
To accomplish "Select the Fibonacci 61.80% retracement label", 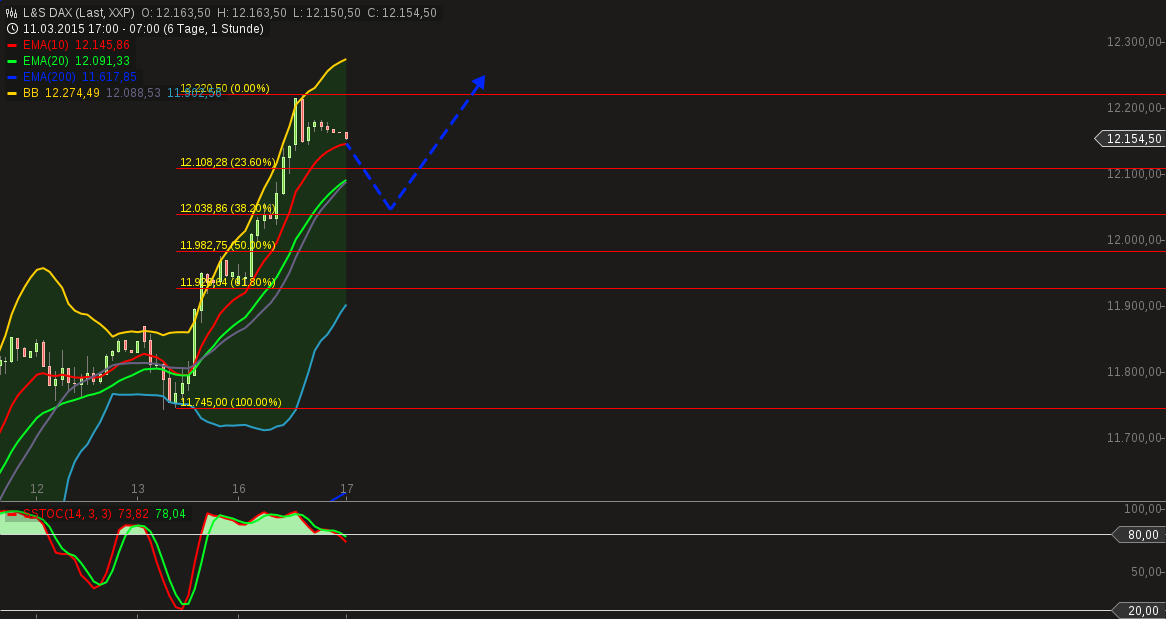I will 228,282.
